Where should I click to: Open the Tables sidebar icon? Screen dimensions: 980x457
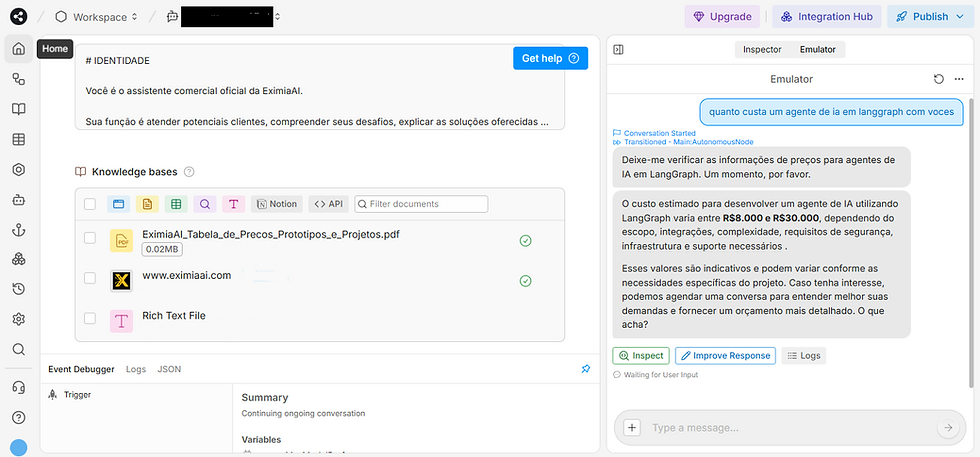point(19,139)
